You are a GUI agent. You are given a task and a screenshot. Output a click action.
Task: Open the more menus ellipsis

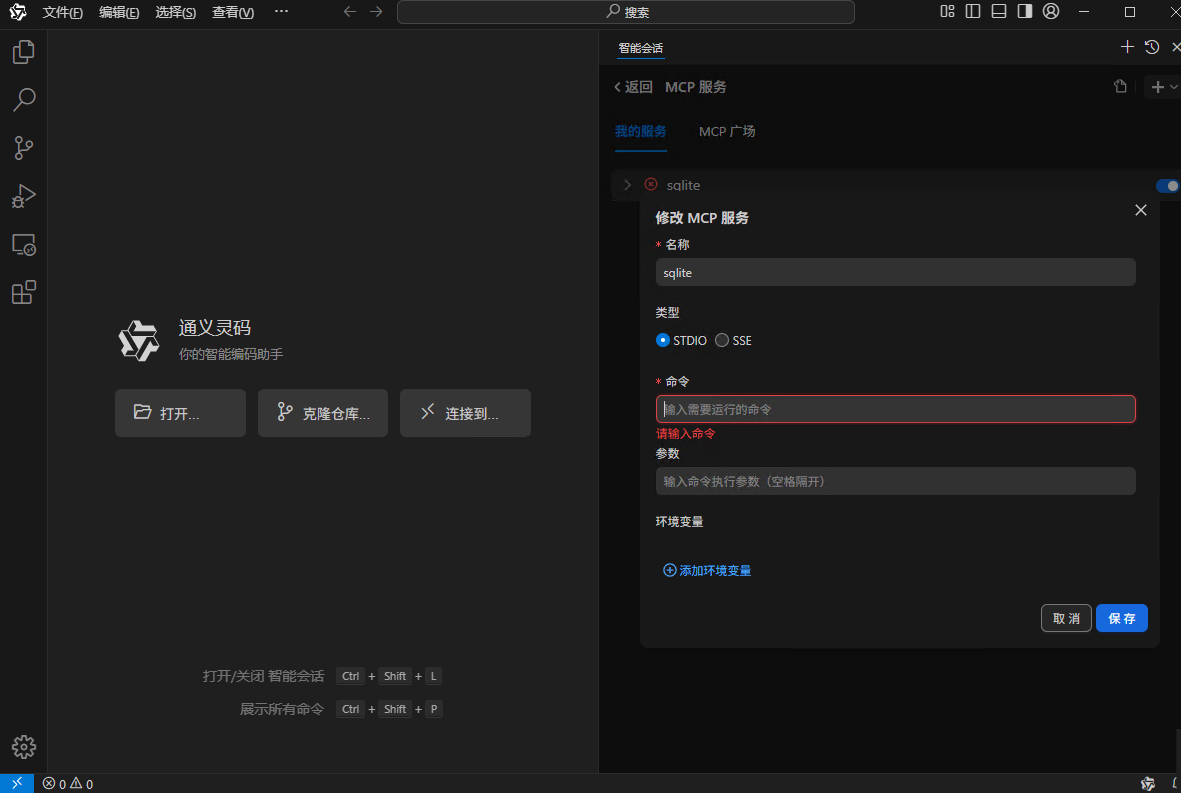[x=281, y=11]
